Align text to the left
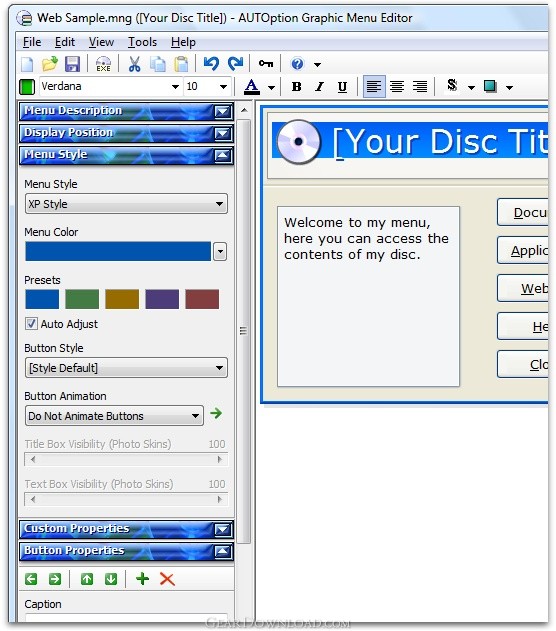This screenshot has width=556, height=631. pyautogui.click(x=374, y=86)
